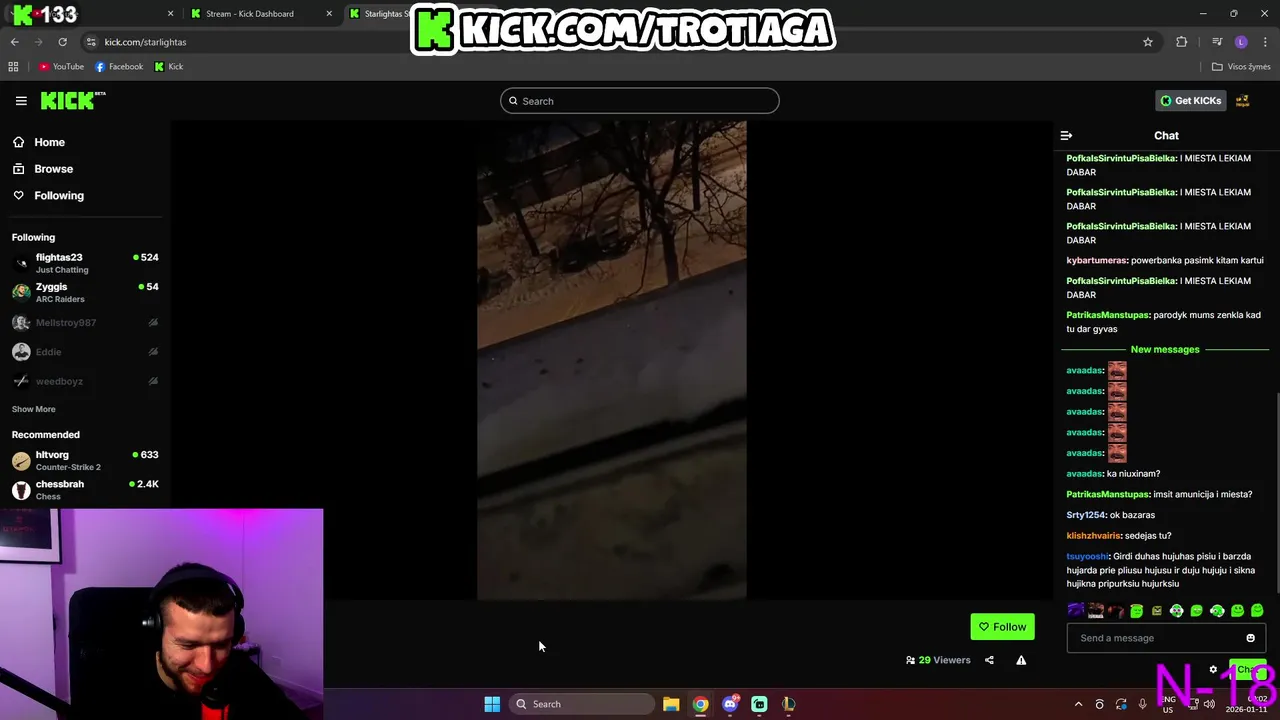
Task: Jump to New messages in chat
Action: tap(1165, 349)
